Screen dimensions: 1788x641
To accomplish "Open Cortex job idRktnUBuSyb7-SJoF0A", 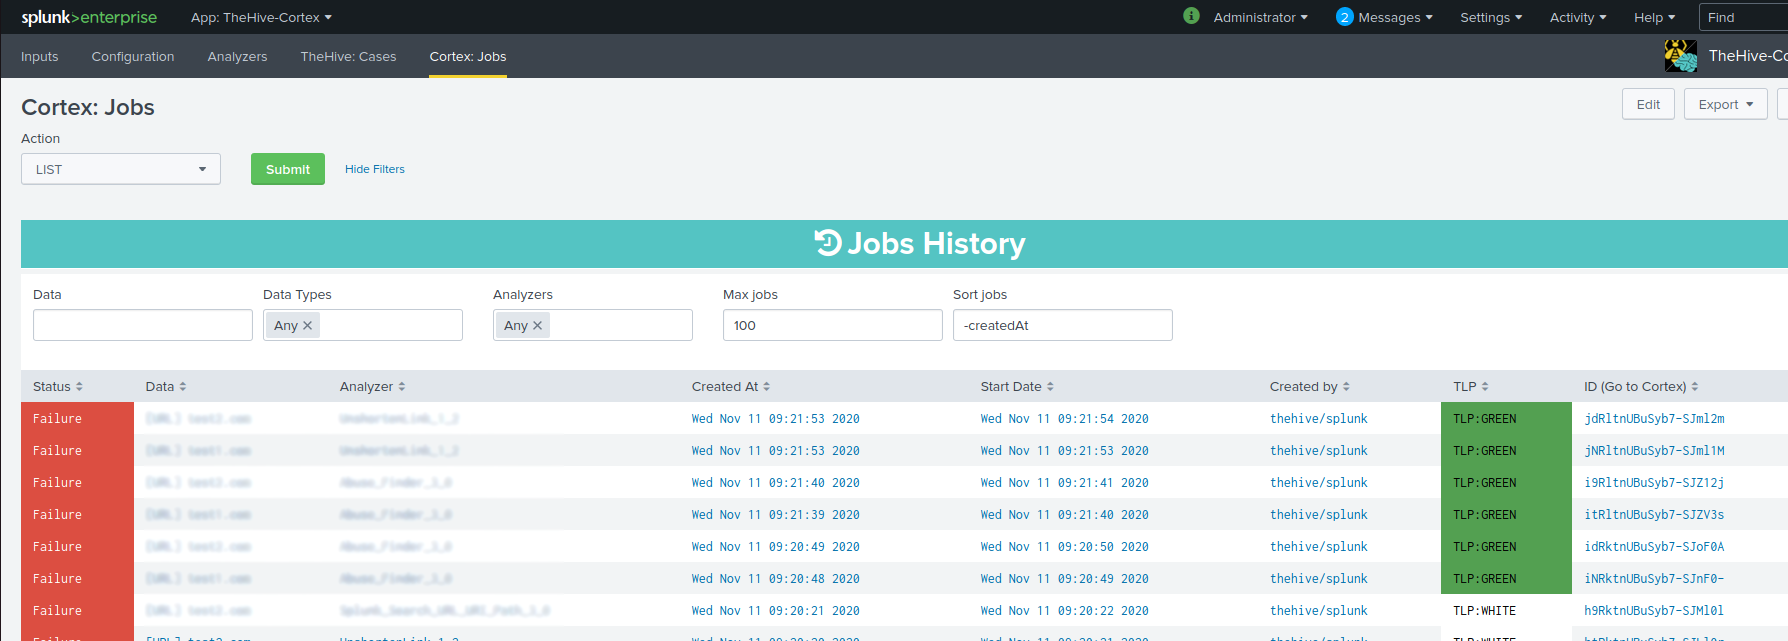I will tap(1654, 546).
